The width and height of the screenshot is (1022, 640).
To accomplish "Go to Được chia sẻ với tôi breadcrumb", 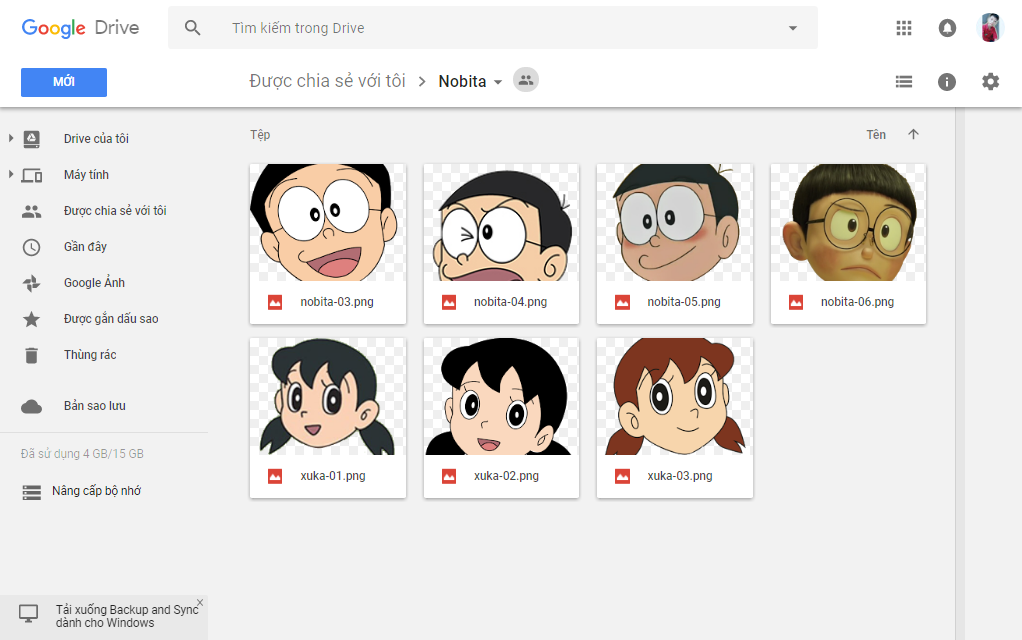I will point(327,81).
